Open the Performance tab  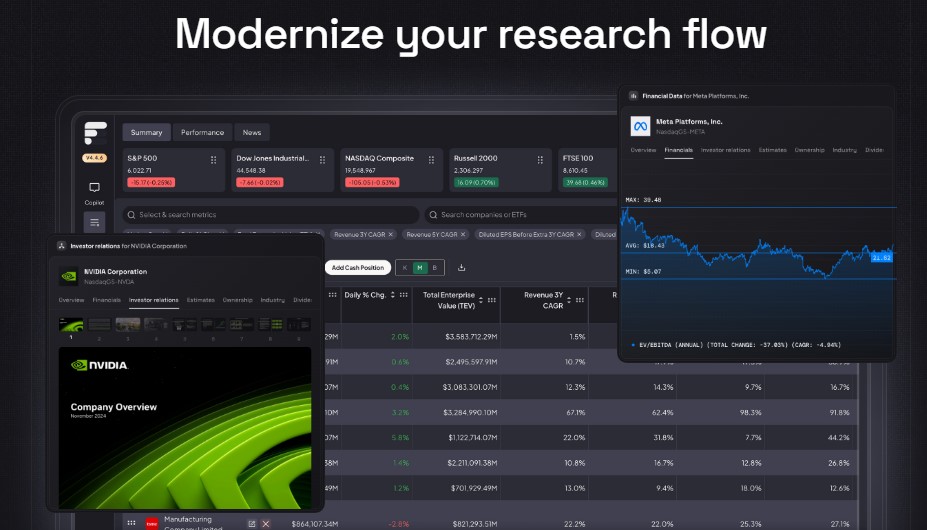tap(202, 132)
